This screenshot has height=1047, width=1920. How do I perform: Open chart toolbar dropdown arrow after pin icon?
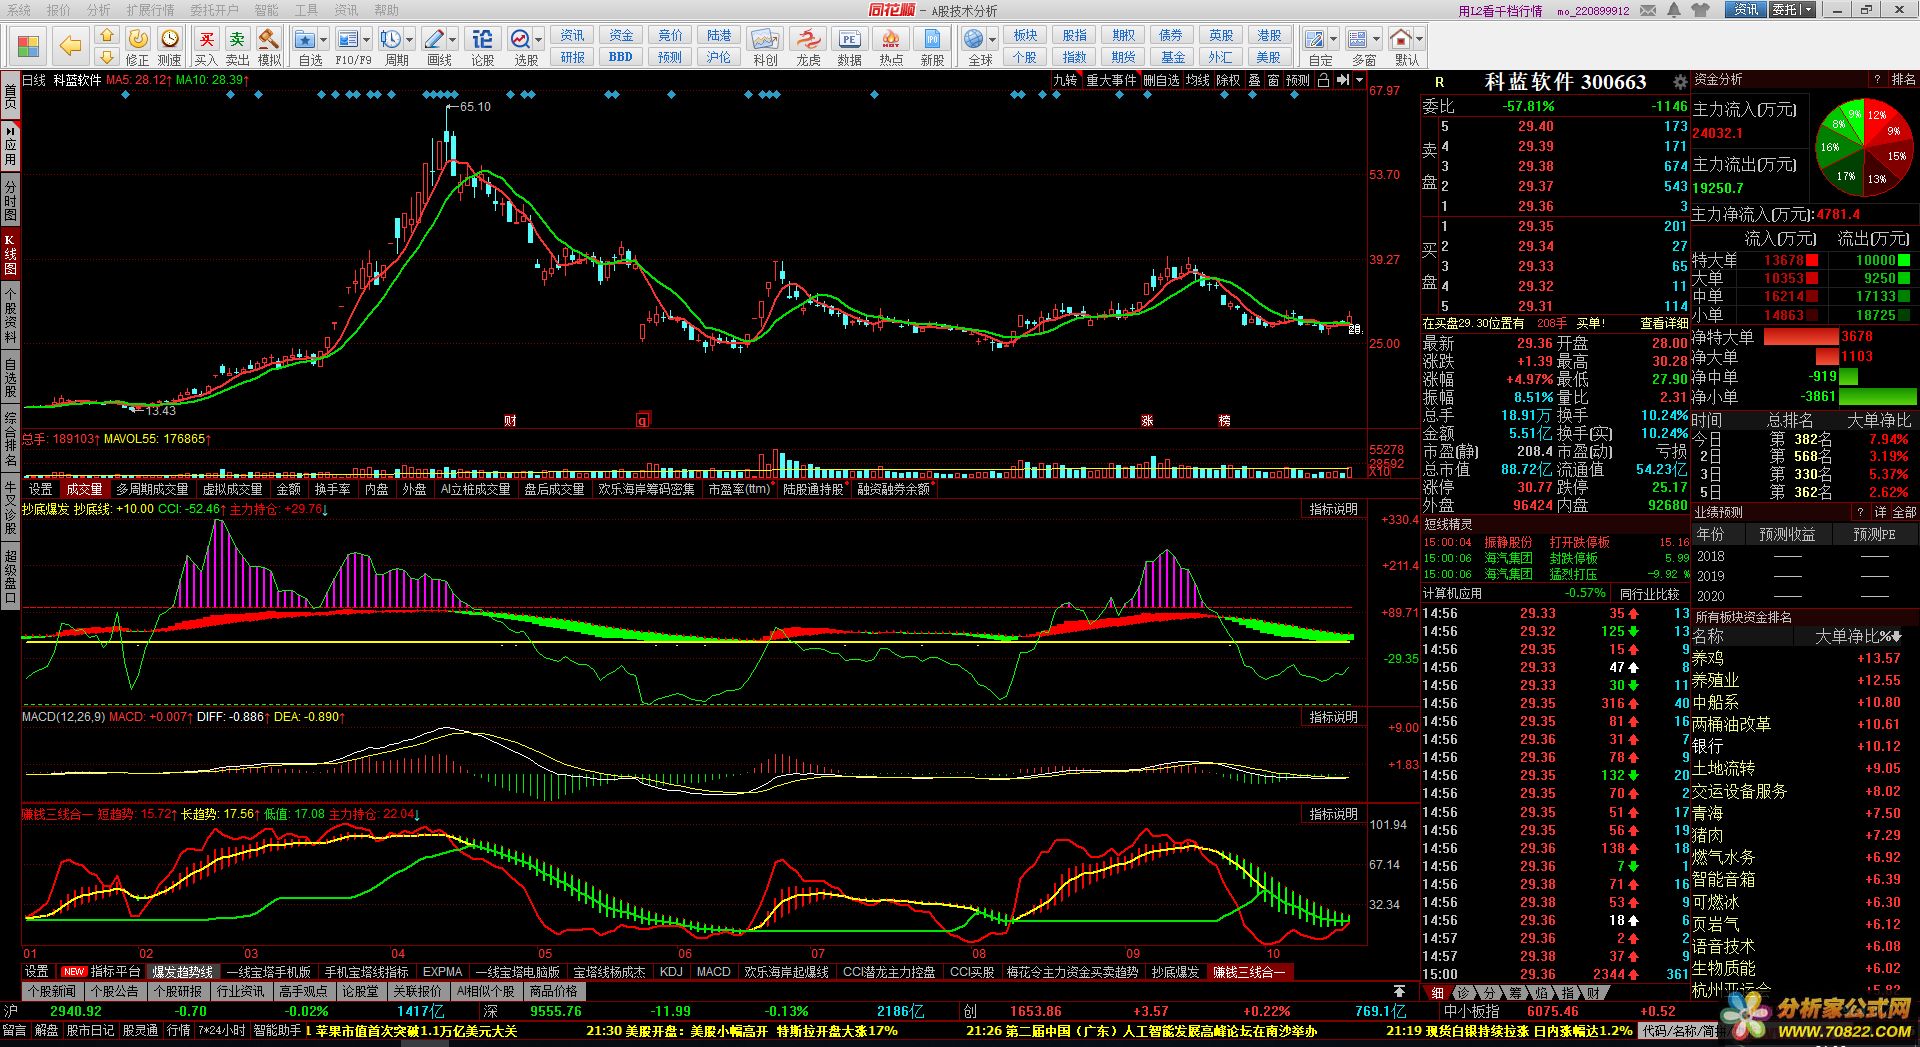point(1359,80)
